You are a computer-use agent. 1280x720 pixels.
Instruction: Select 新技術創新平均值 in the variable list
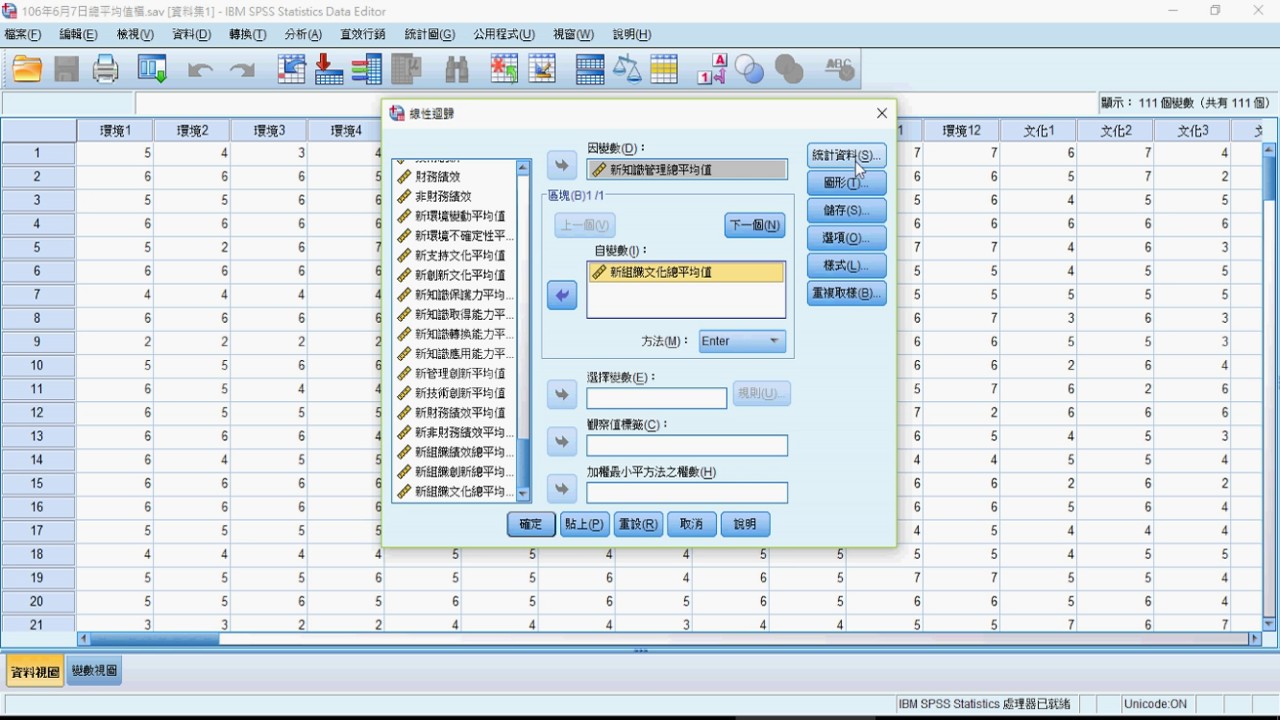pos(456,393)
